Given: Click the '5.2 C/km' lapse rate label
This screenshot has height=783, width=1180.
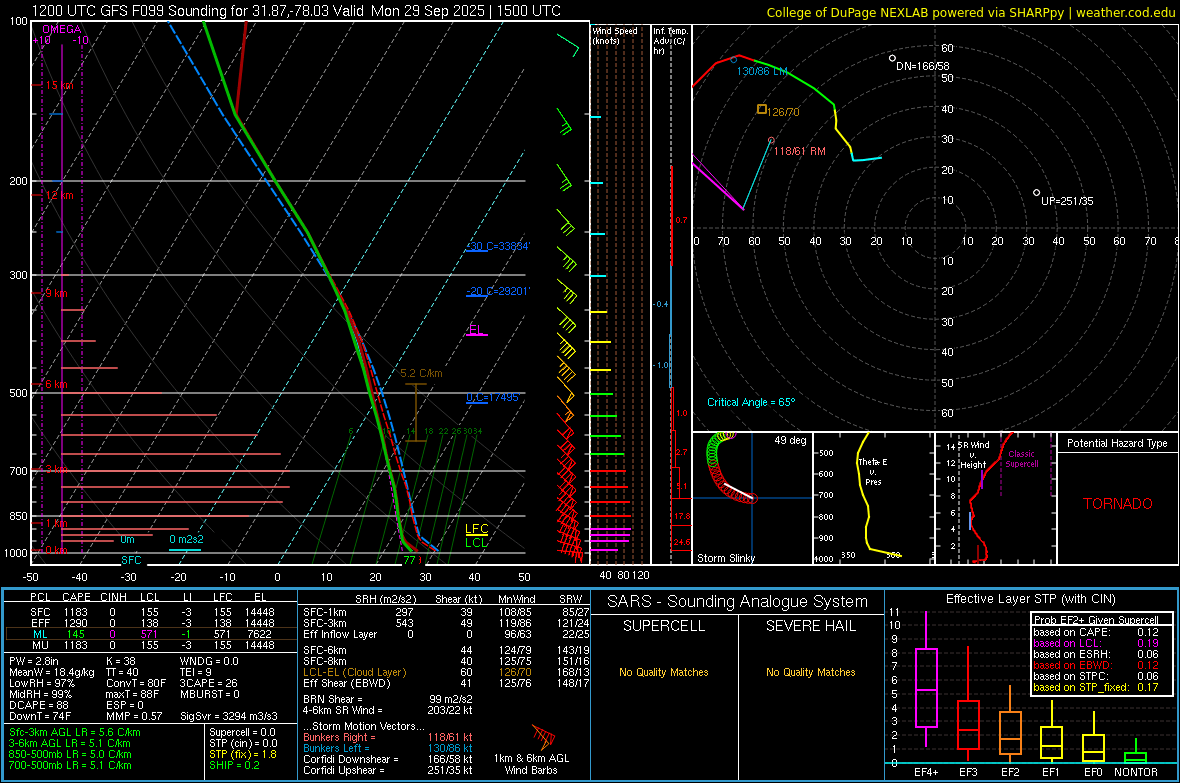Looking at the screenshot, I should 421,373.
